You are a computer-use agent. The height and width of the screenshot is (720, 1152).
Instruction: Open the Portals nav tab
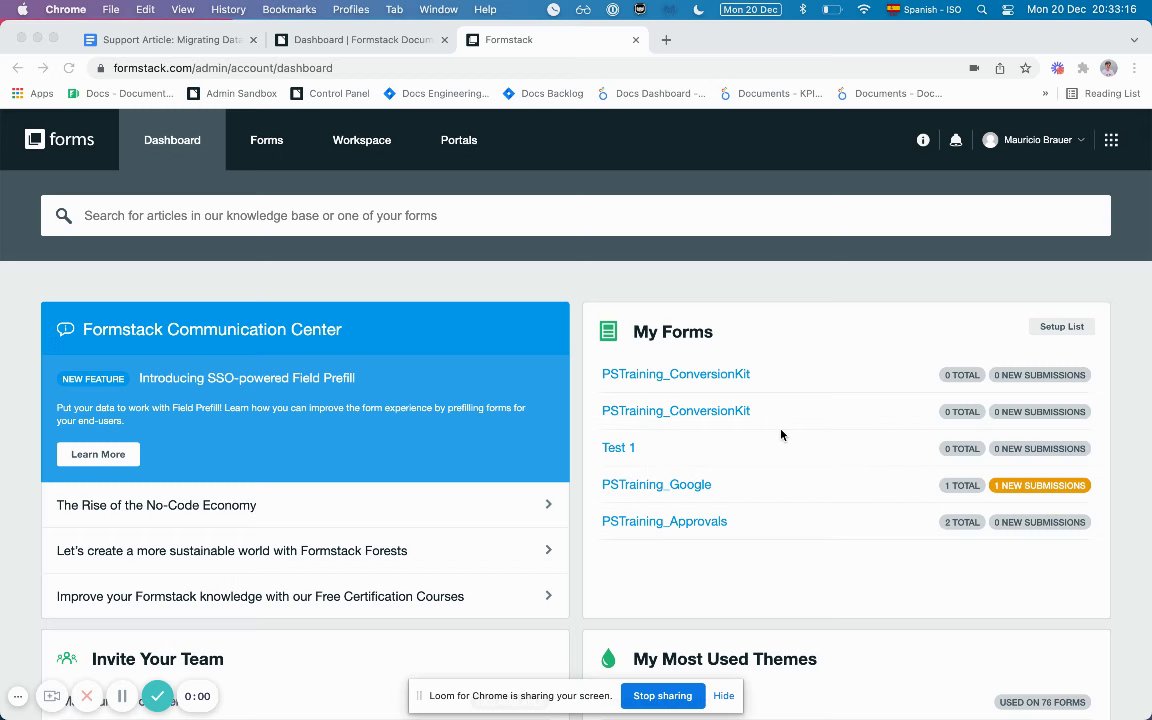(x=458, y=140)
